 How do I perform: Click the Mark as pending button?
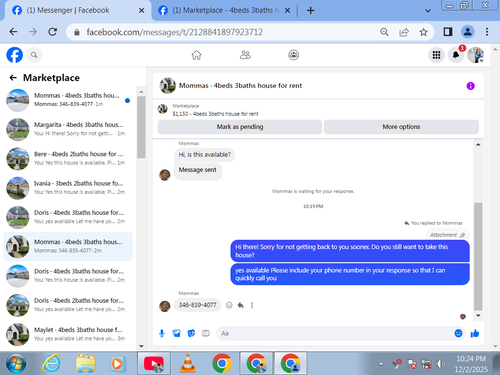(x=240, y=127)
